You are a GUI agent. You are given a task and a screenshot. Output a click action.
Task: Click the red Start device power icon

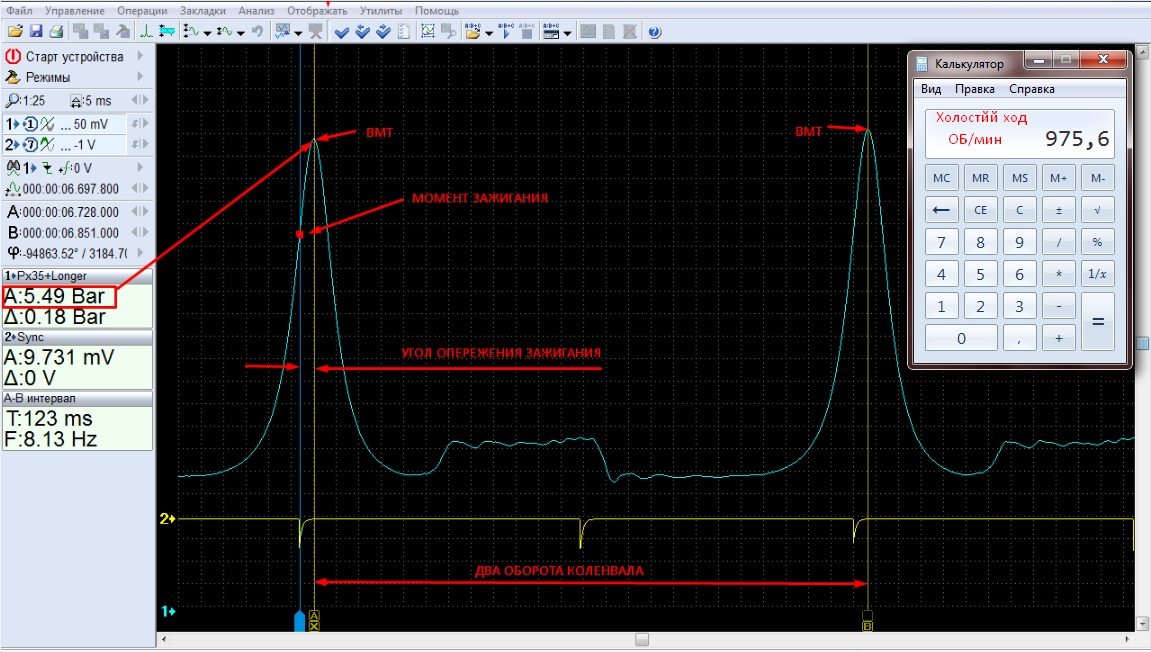(13, 56)
